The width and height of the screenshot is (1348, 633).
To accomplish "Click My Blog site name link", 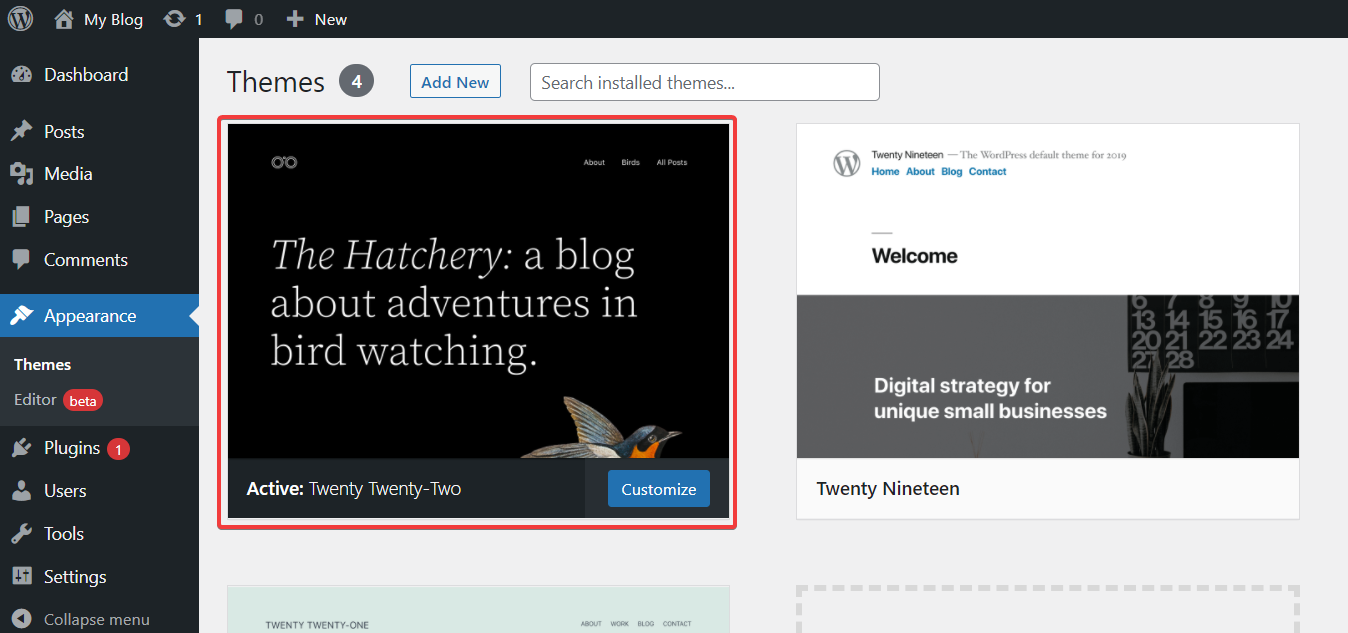I will tap(113, 19).
